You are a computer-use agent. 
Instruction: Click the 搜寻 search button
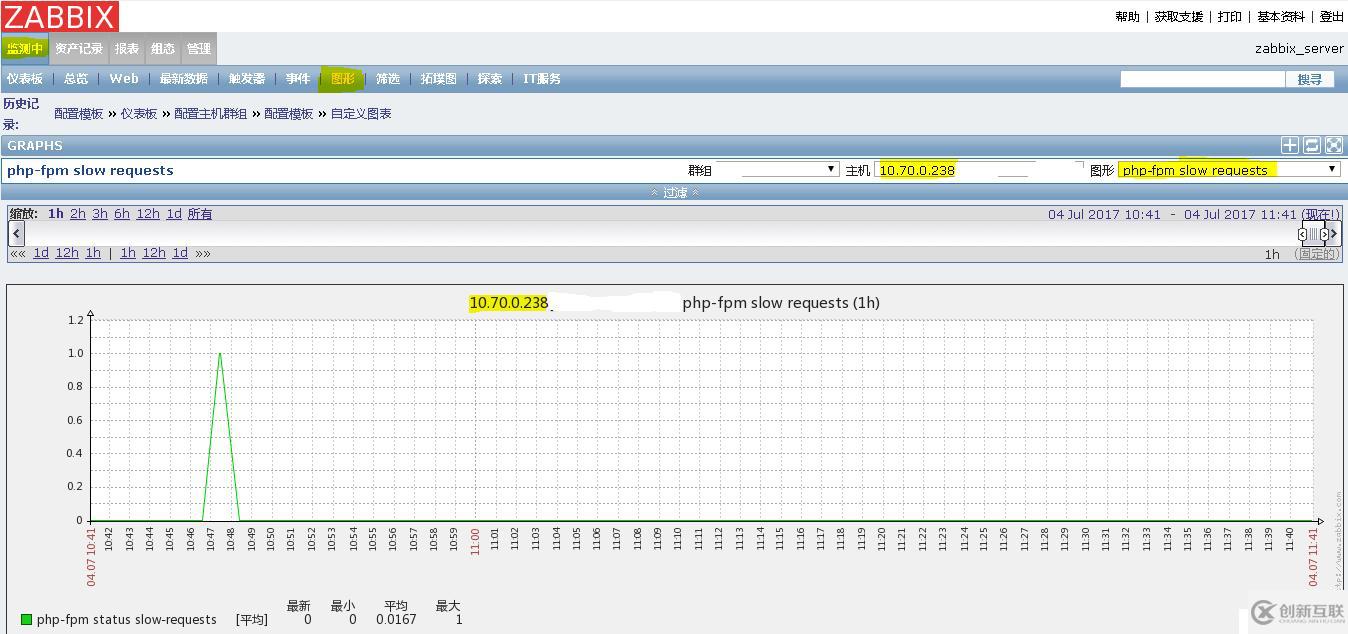point(1311,78)
